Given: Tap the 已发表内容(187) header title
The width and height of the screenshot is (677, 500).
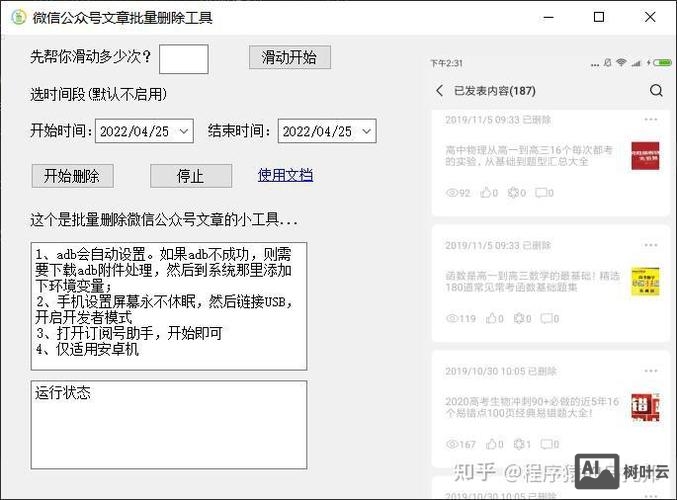Looking at the screenshot, I should [495, 91].
